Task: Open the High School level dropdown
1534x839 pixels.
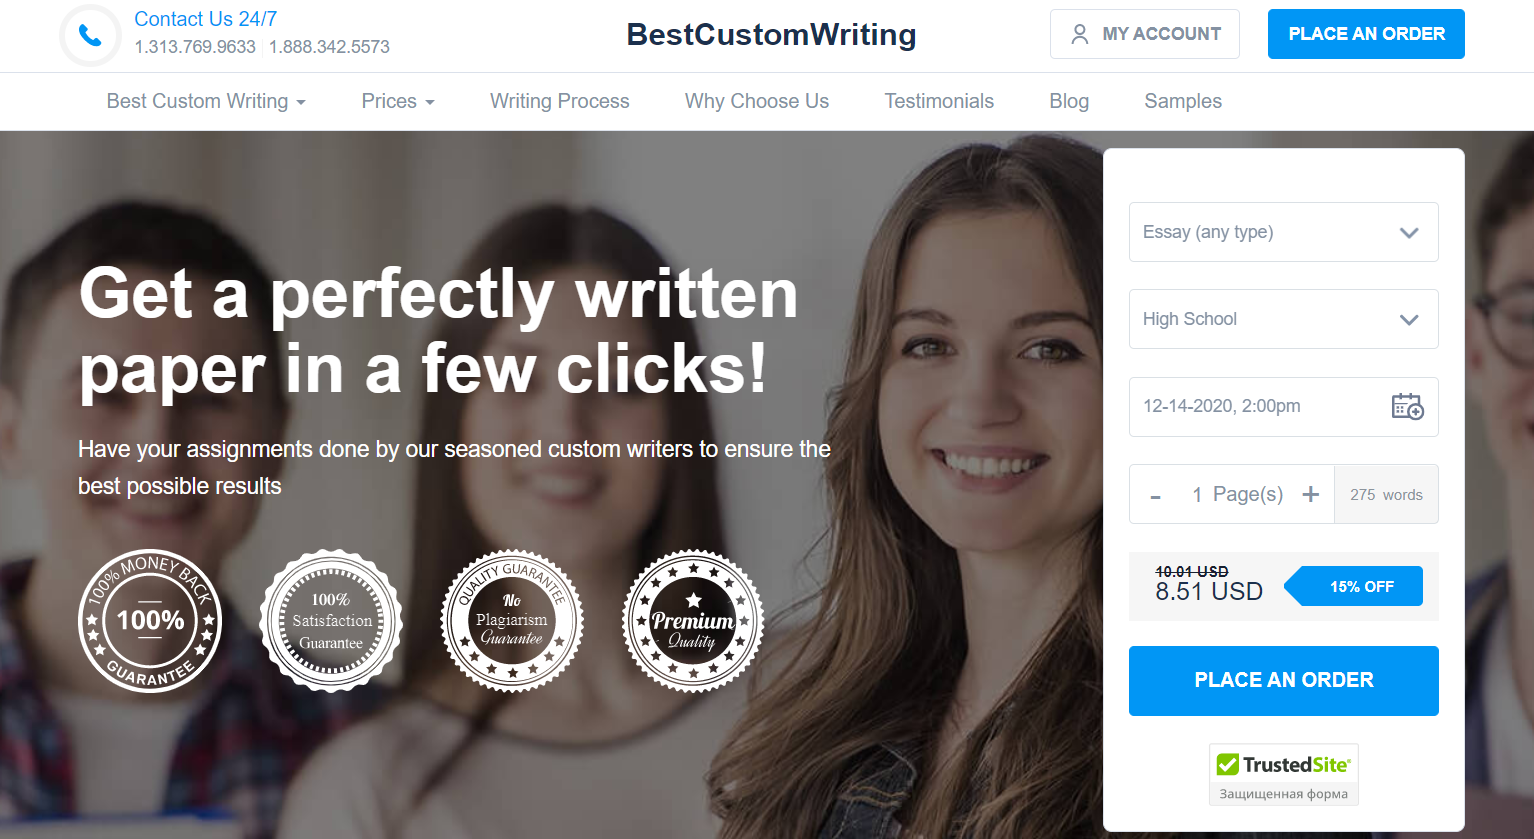Action: [x=1284, y=319]
